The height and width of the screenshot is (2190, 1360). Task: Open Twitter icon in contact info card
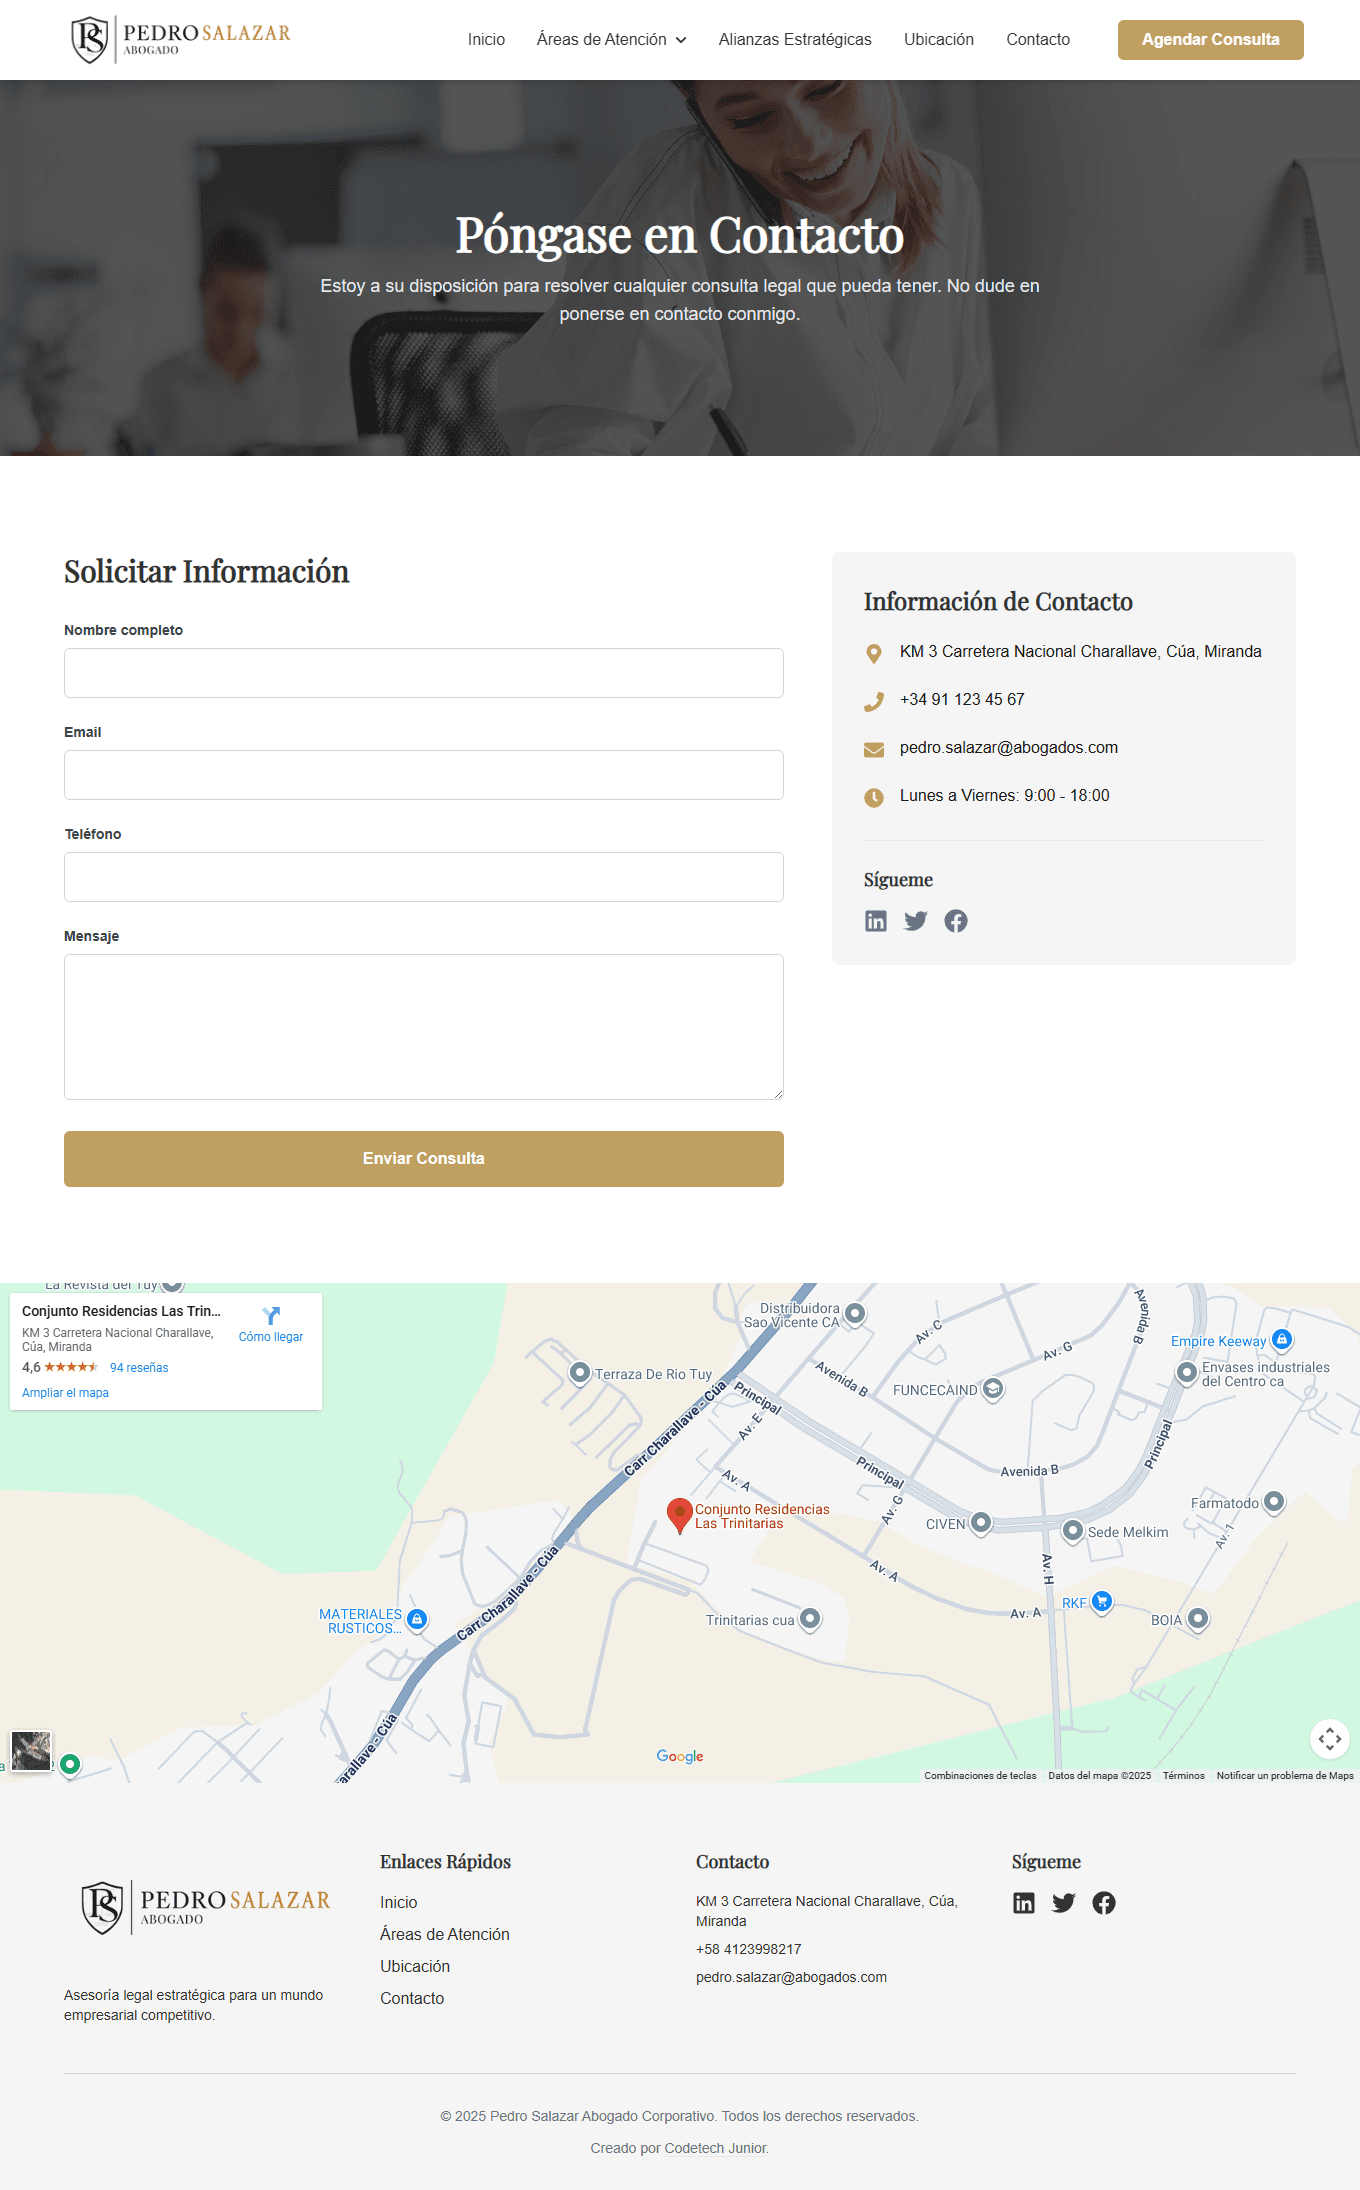click(916, 921)
